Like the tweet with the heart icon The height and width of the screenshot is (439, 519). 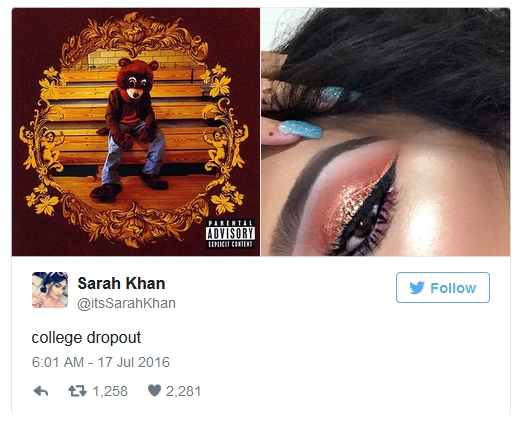click(x=154, y=390)
